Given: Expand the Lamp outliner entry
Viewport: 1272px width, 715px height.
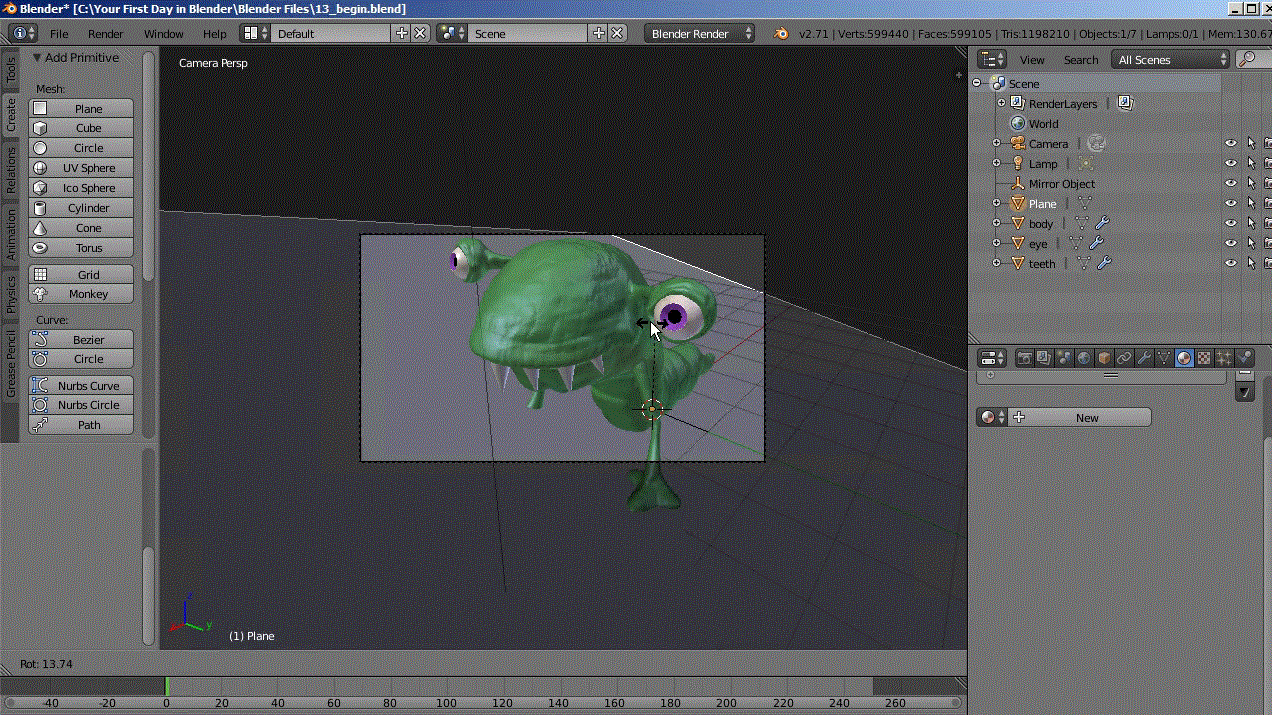Looking at the screenshot, I should [x=996, y=163].
